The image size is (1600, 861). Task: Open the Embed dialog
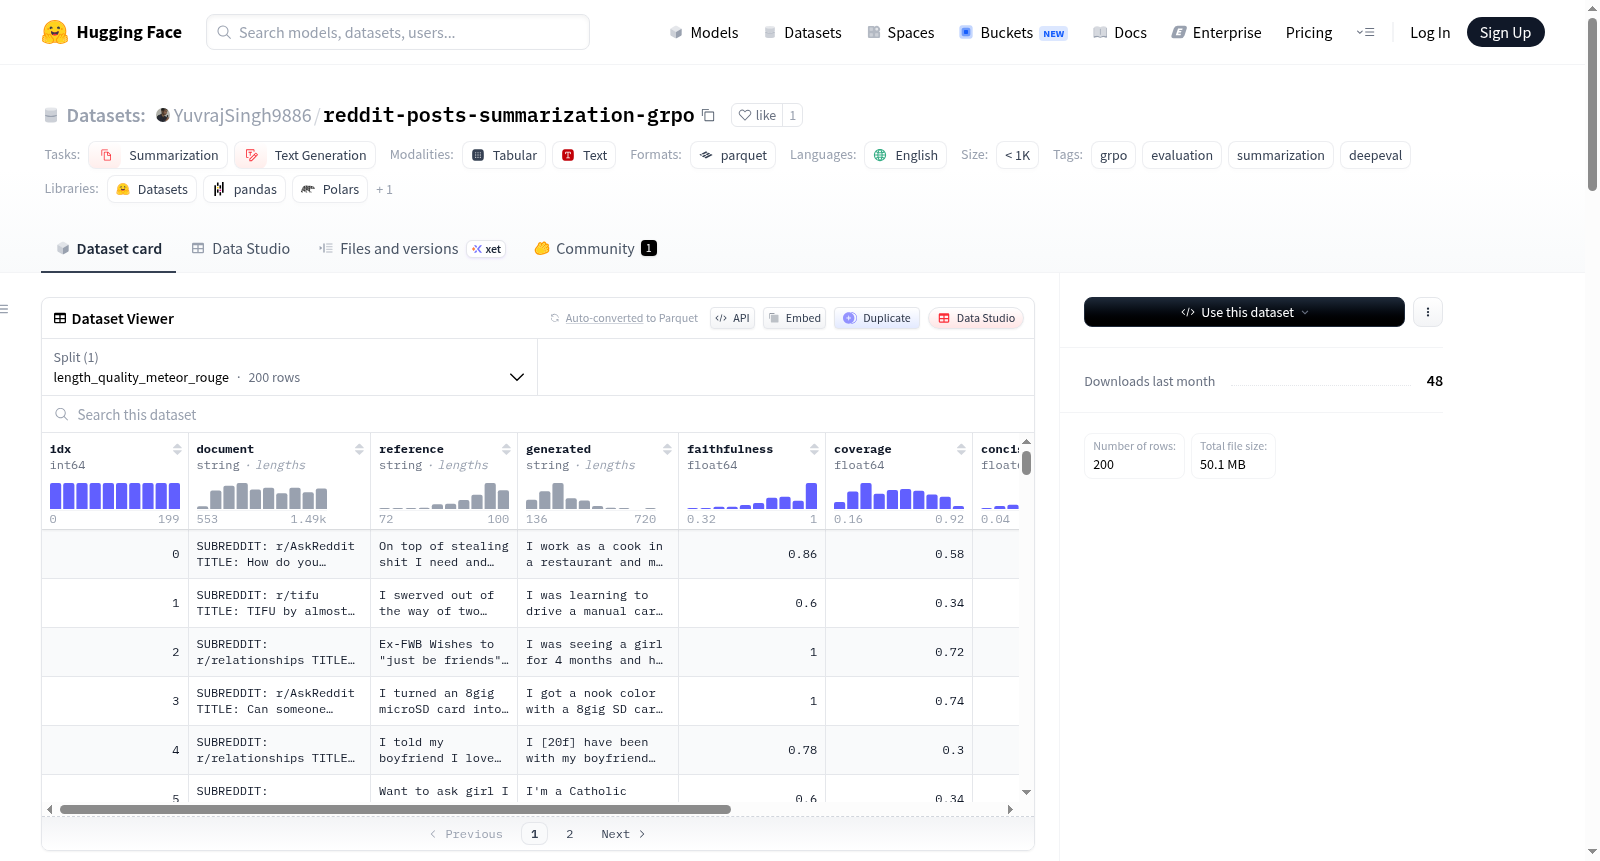pyautogui.click(x=794, y=318)
